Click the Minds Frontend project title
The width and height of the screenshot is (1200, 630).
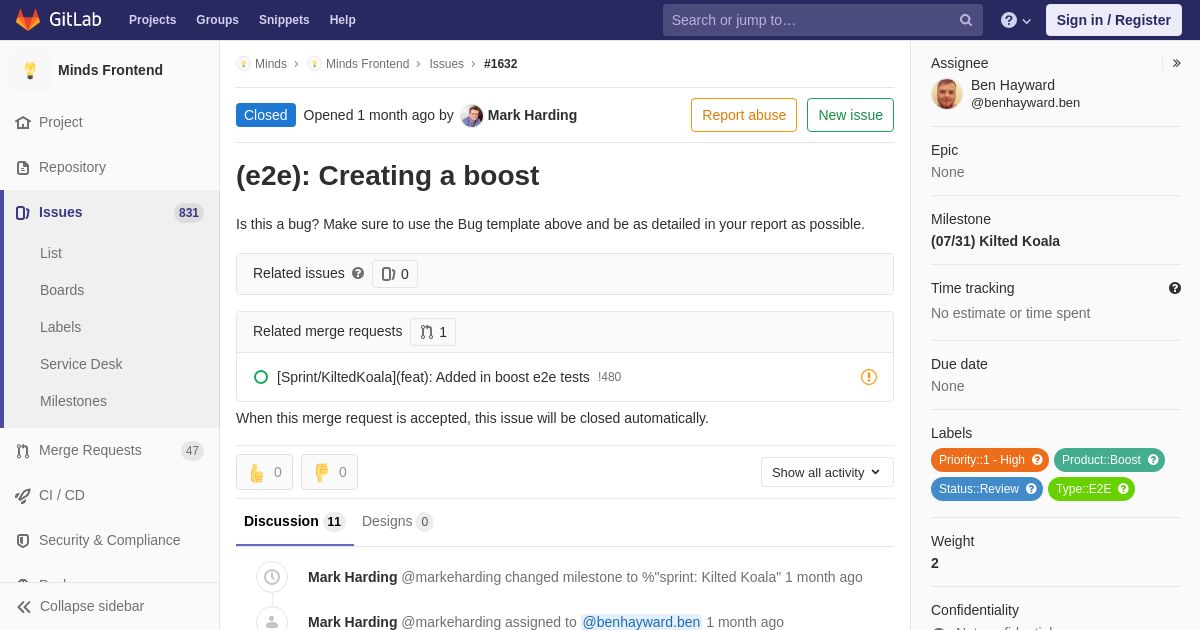pos(110,70)
